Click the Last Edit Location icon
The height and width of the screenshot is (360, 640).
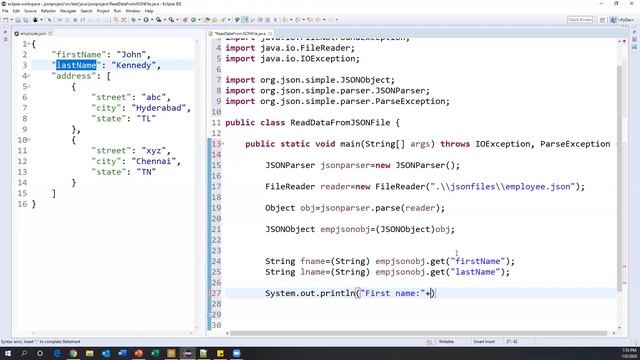(310, 20)
